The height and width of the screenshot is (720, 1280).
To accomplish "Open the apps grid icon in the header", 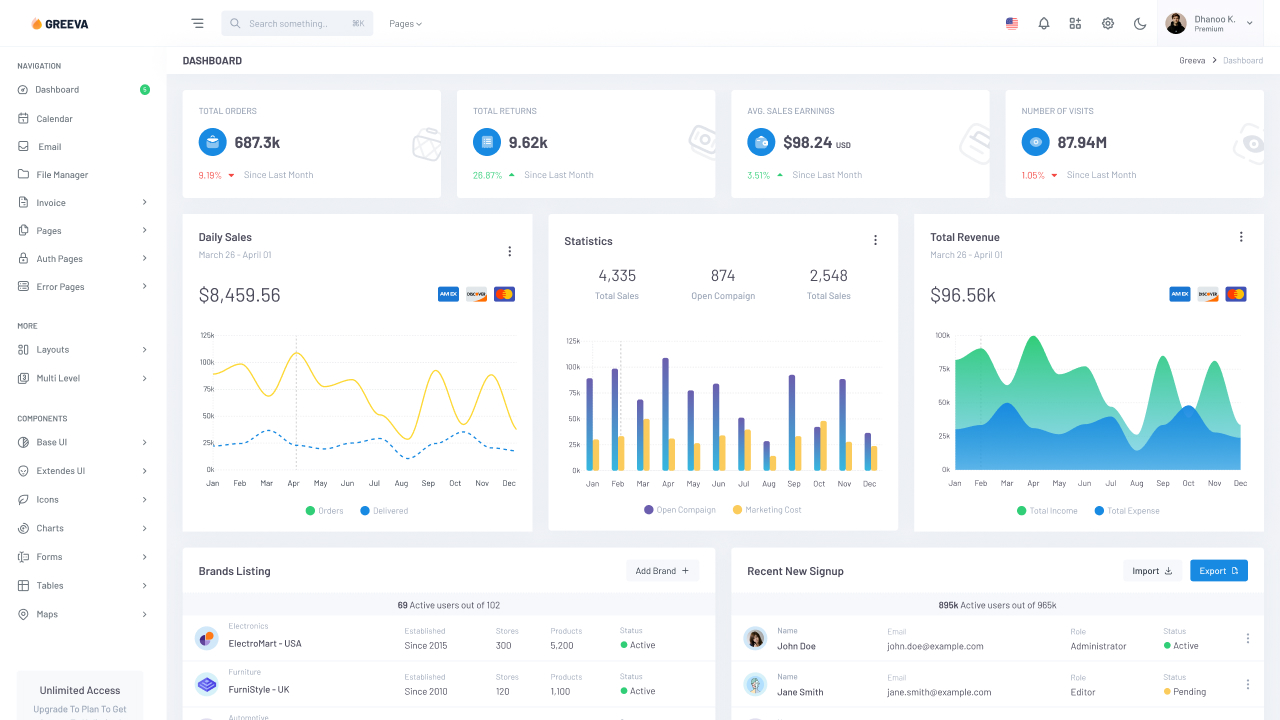I will tap(1075, 23).
